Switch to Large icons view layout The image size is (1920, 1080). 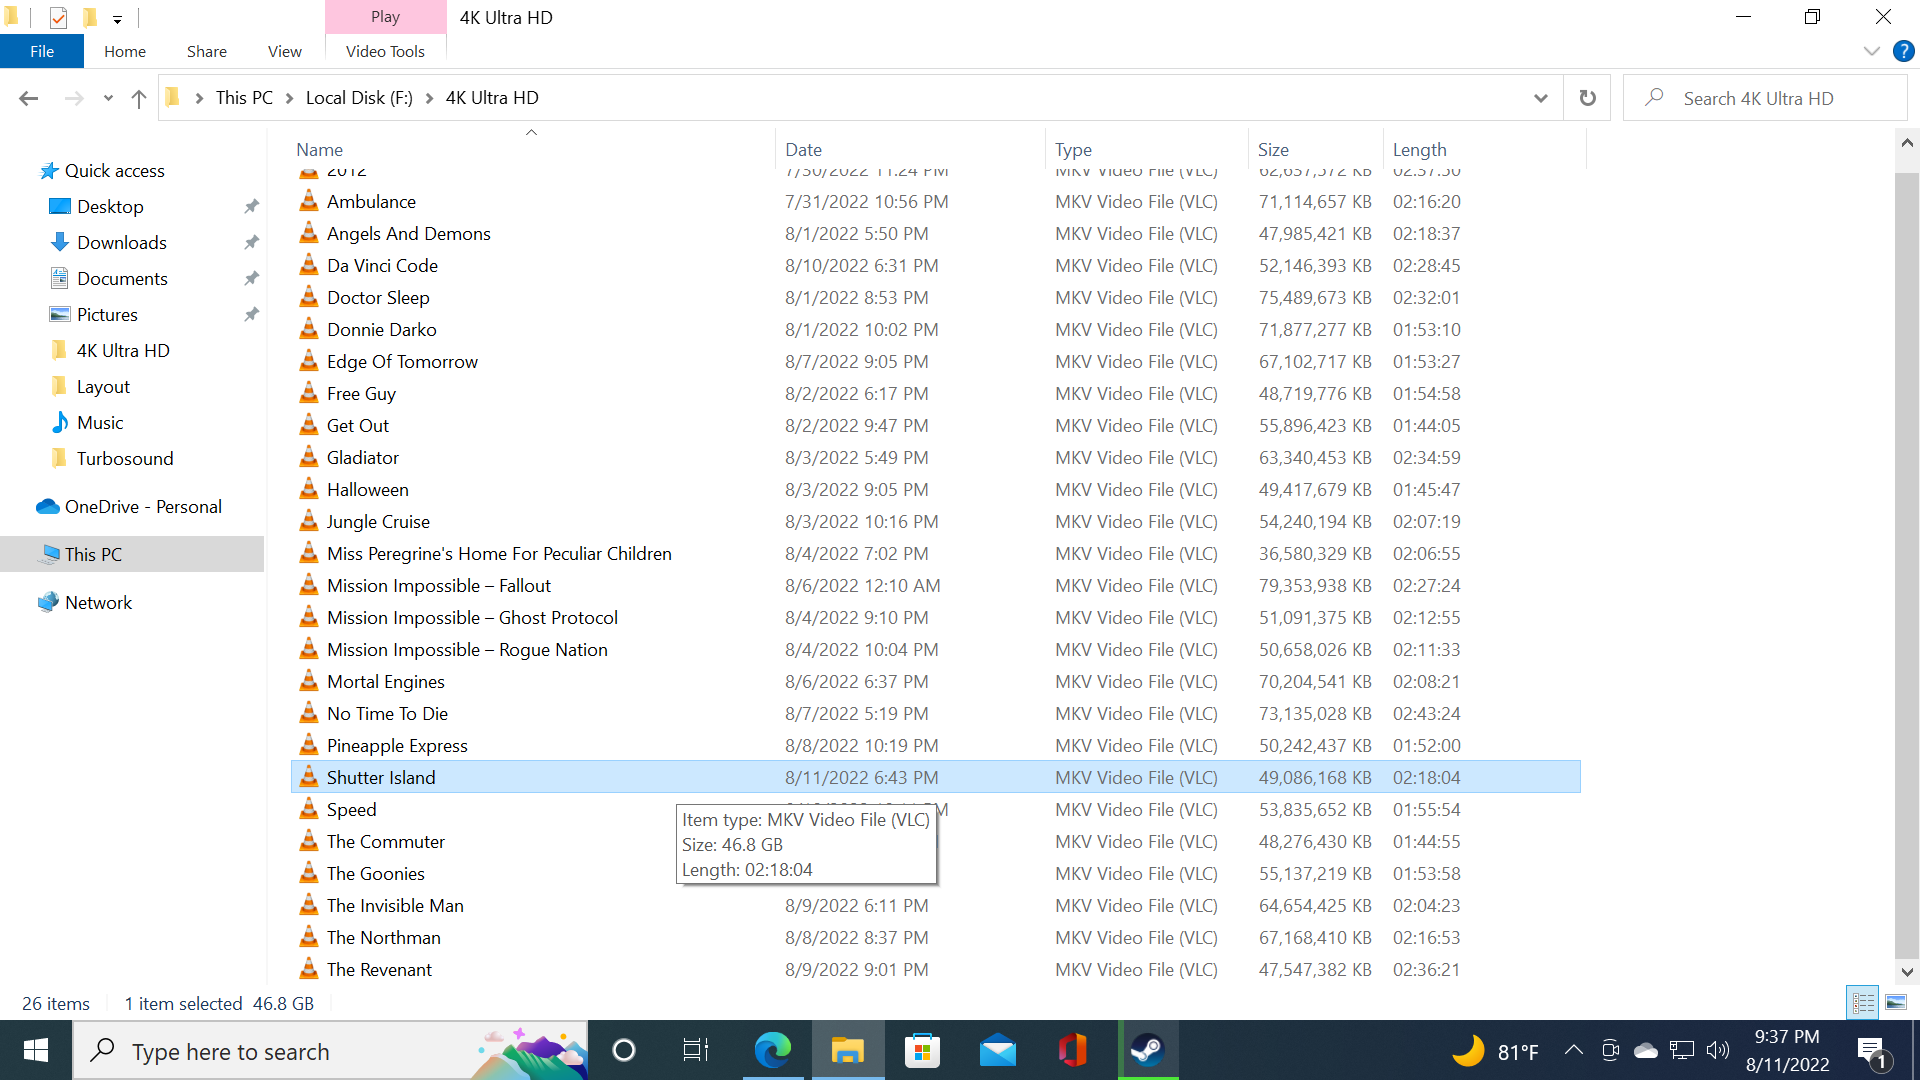point(1896,1002)
